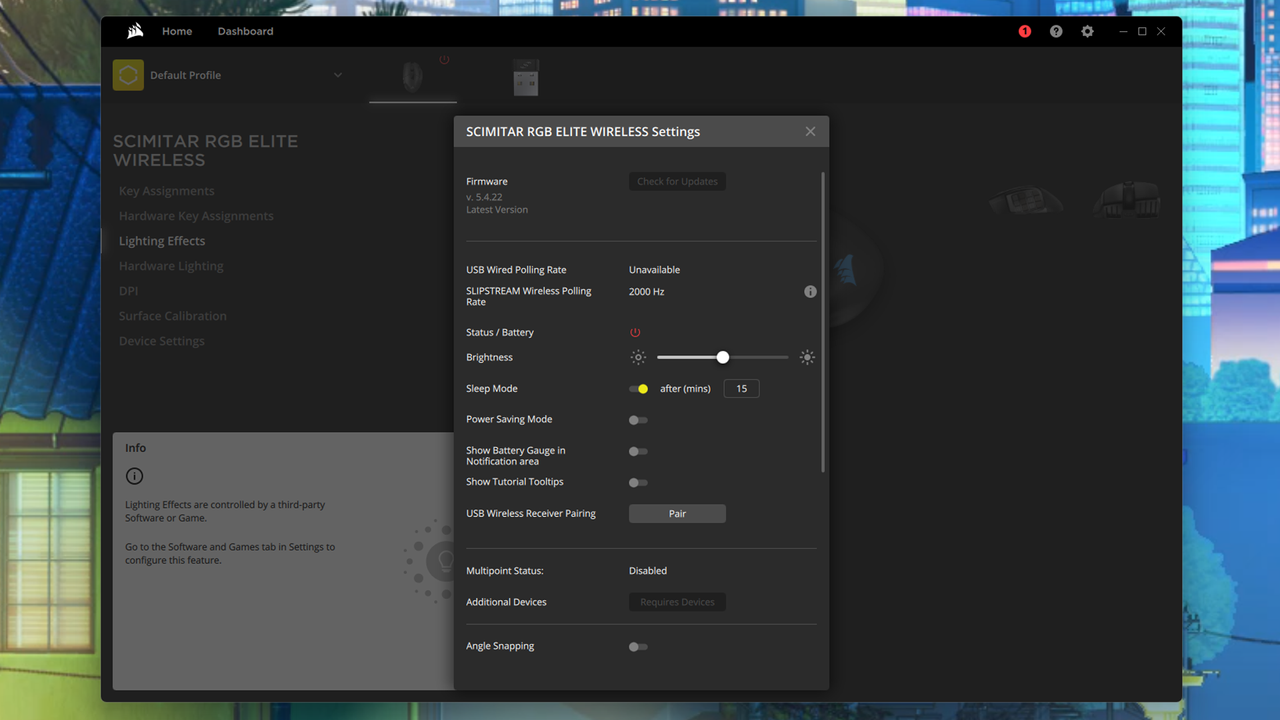Open the Dashboard tab

(x=245, y=31)
